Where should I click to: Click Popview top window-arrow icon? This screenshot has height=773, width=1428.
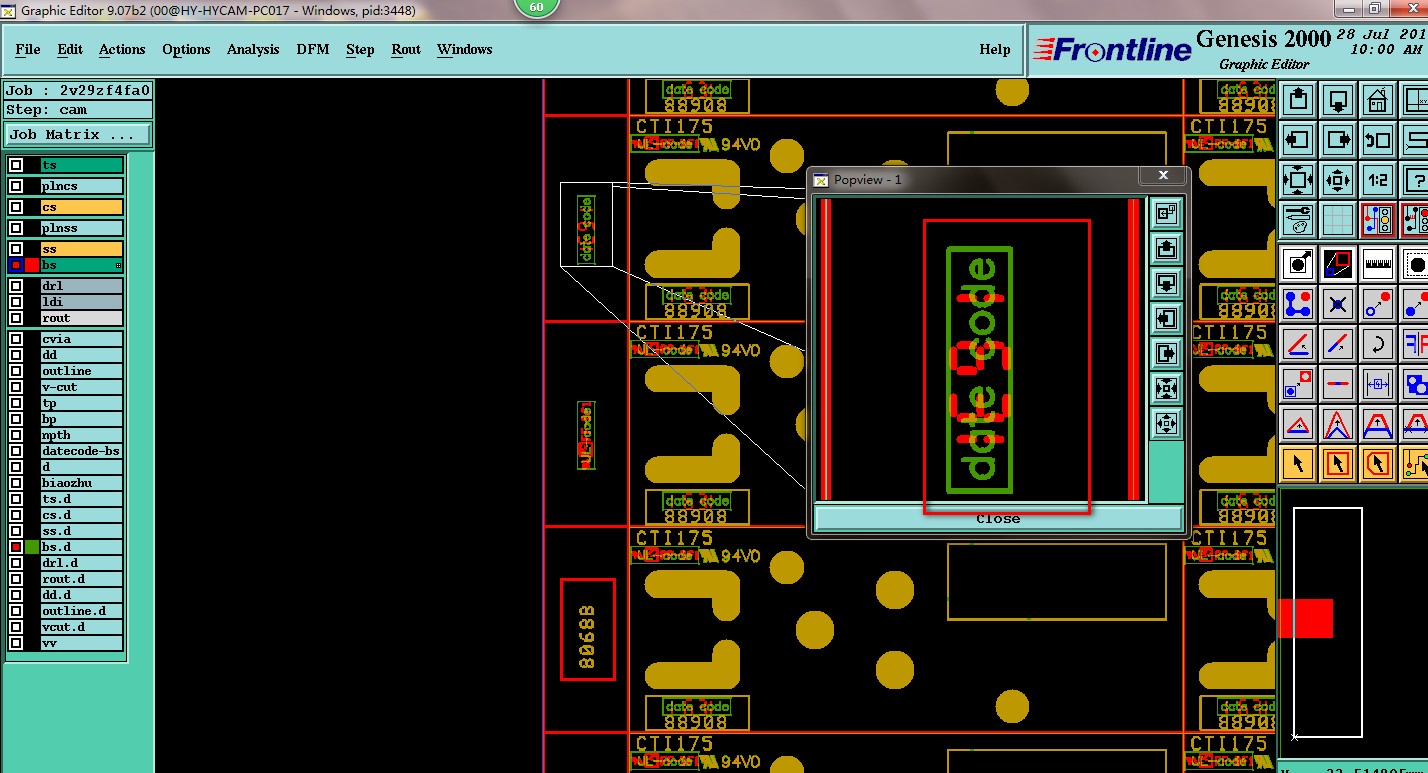1166,213
